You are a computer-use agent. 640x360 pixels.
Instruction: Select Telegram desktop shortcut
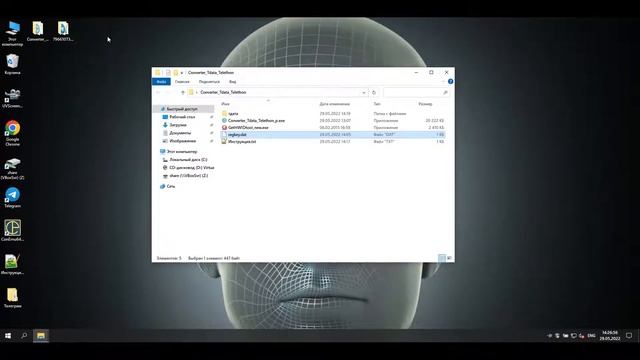tap(13, 198)
